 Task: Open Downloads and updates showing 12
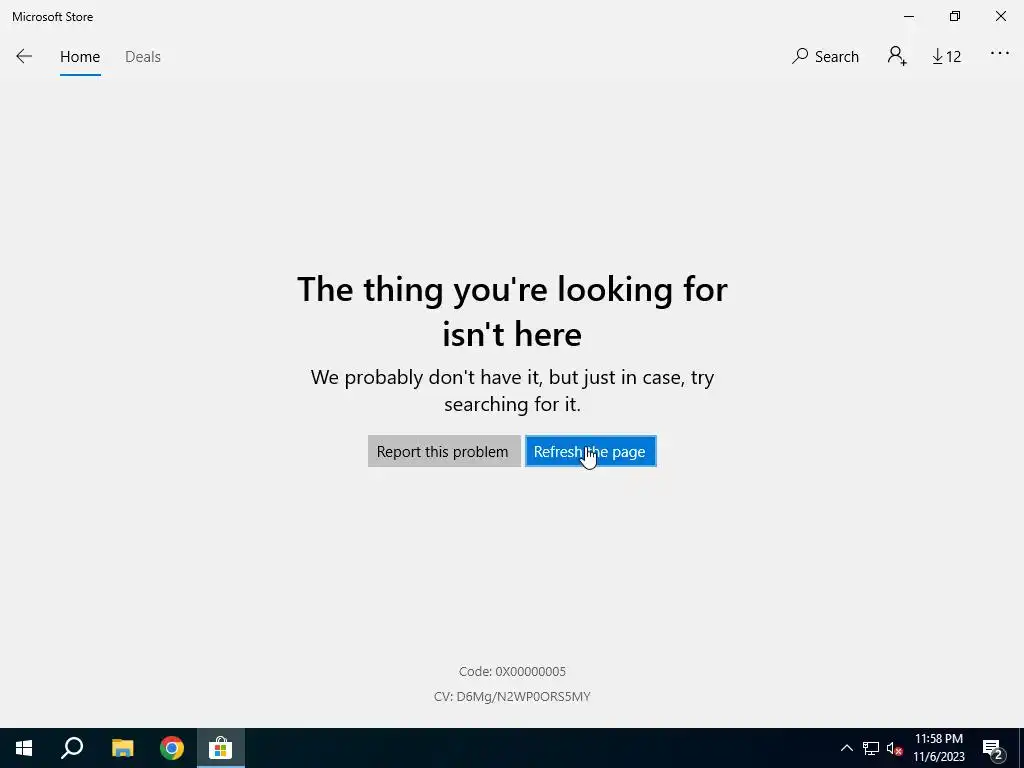pyautogui.click(x=946, y=57)
